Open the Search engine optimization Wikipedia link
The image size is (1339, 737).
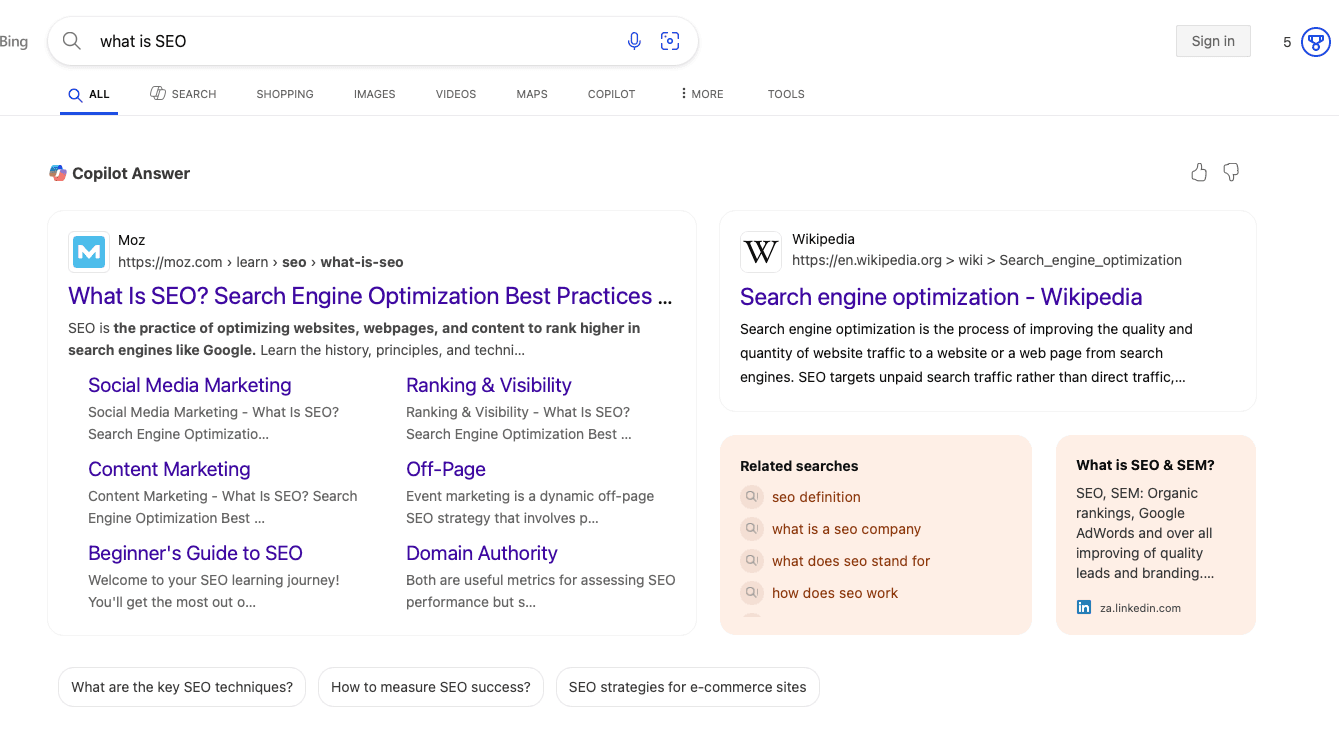[x=940, y=297]
